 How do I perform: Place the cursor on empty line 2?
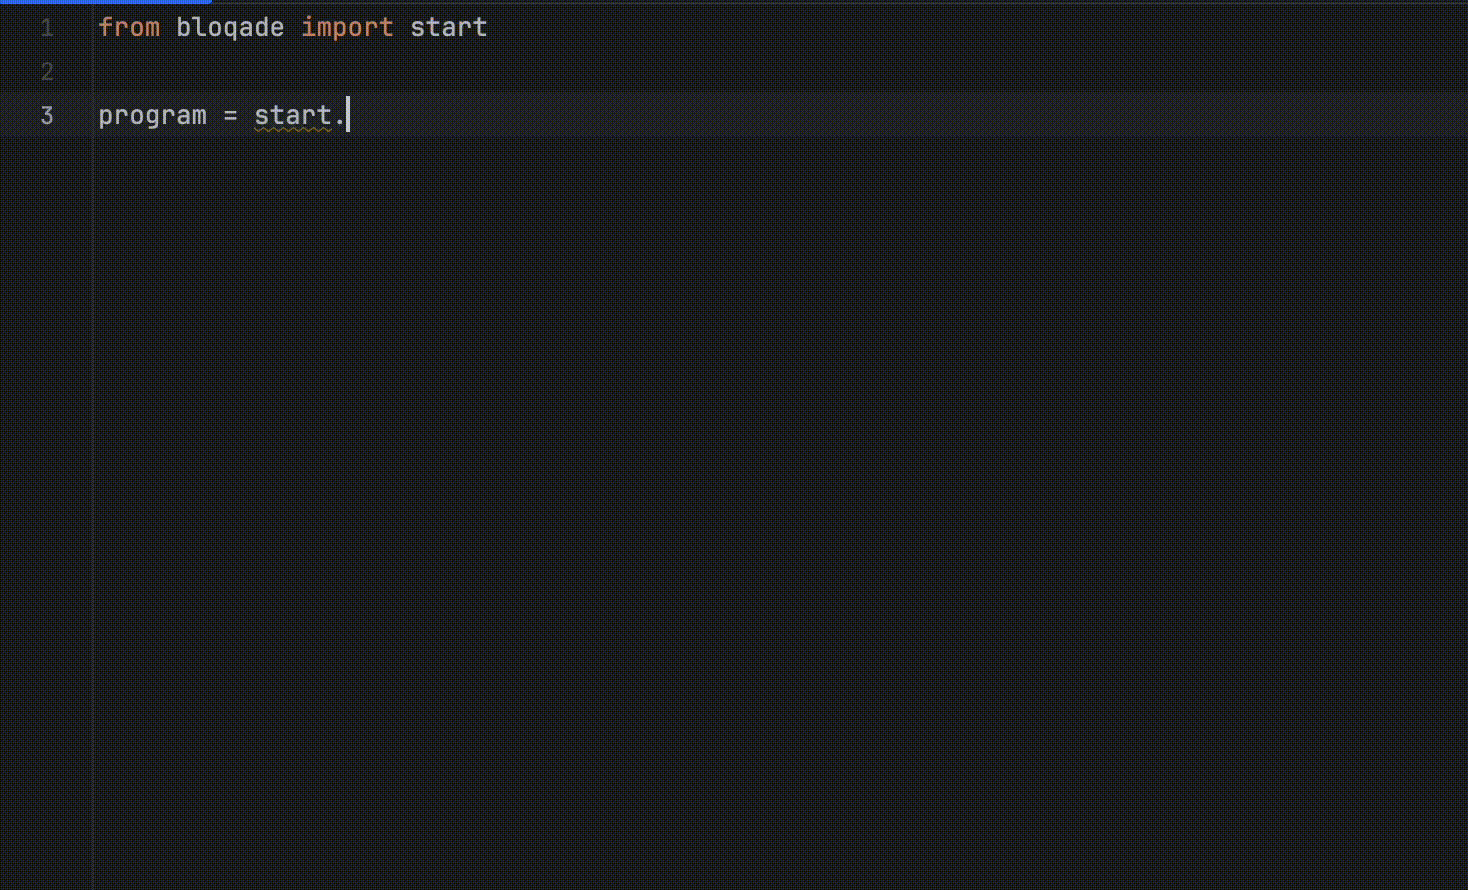tap(300, 72)
